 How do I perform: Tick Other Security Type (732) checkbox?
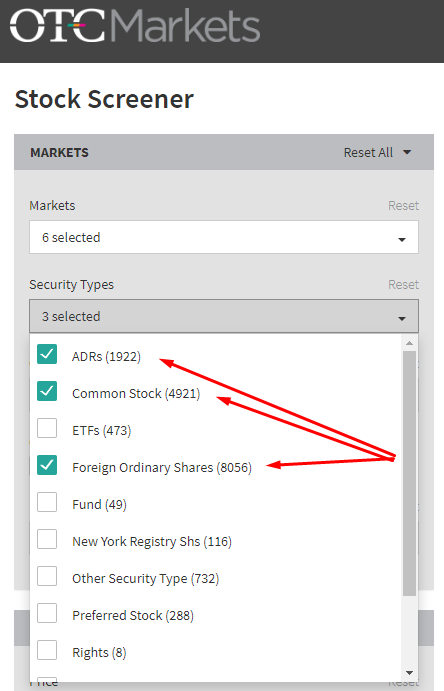point(47,576)
